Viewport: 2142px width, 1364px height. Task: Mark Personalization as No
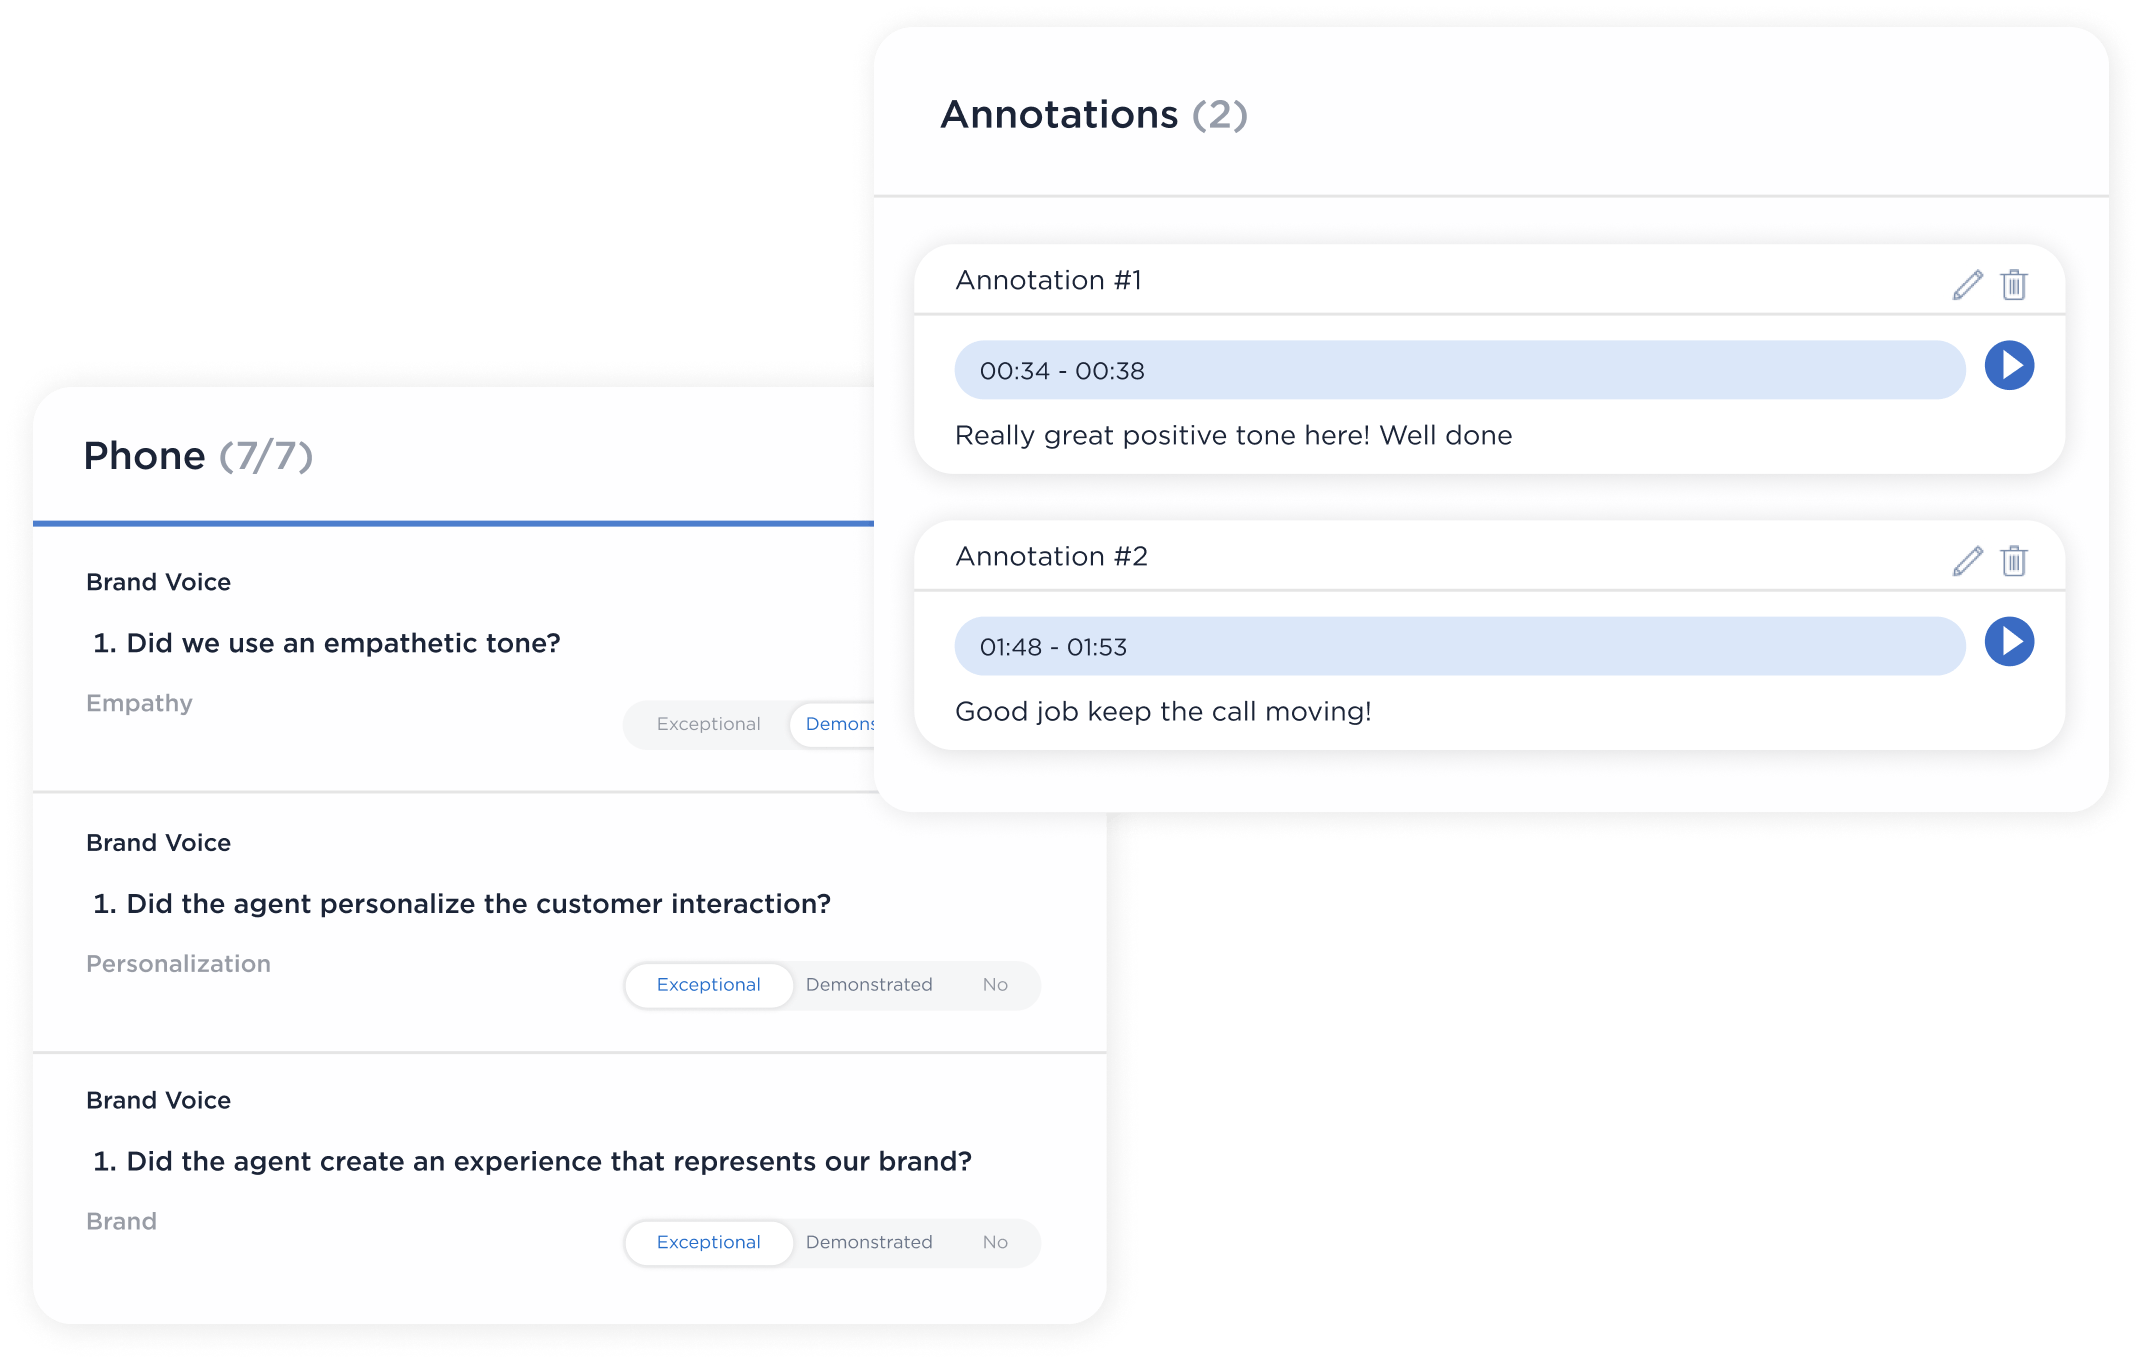tap(995, 985)
